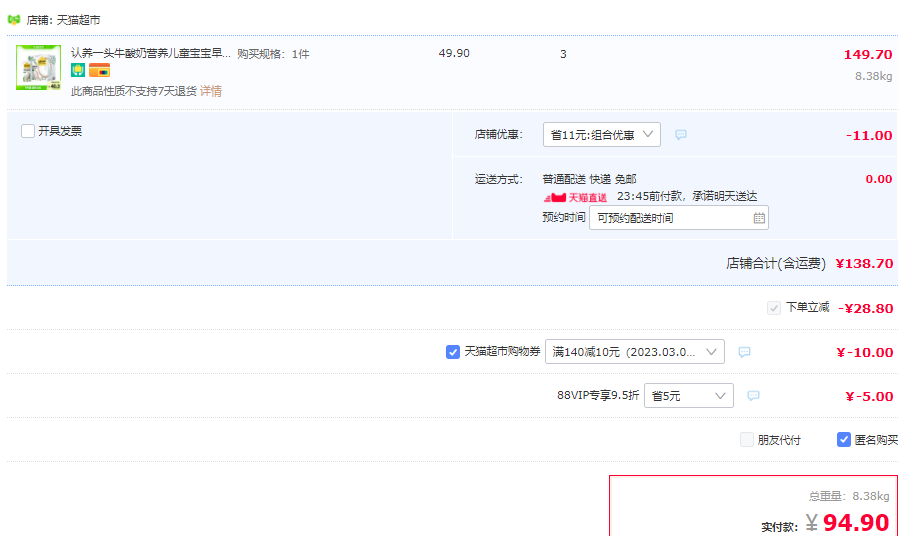The width and height of the screenshot is (902, 536).
Task: Click the Tmall Supermarket store logo icon
Action: pos(14,20)
